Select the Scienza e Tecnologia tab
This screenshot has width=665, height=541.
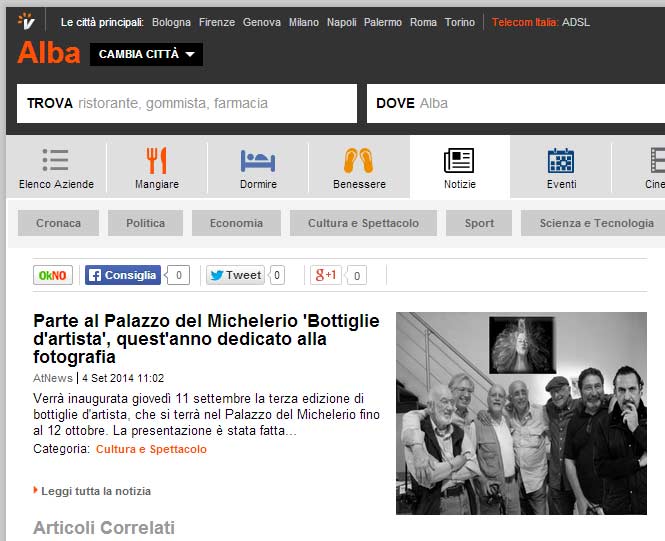click(594, 223)
